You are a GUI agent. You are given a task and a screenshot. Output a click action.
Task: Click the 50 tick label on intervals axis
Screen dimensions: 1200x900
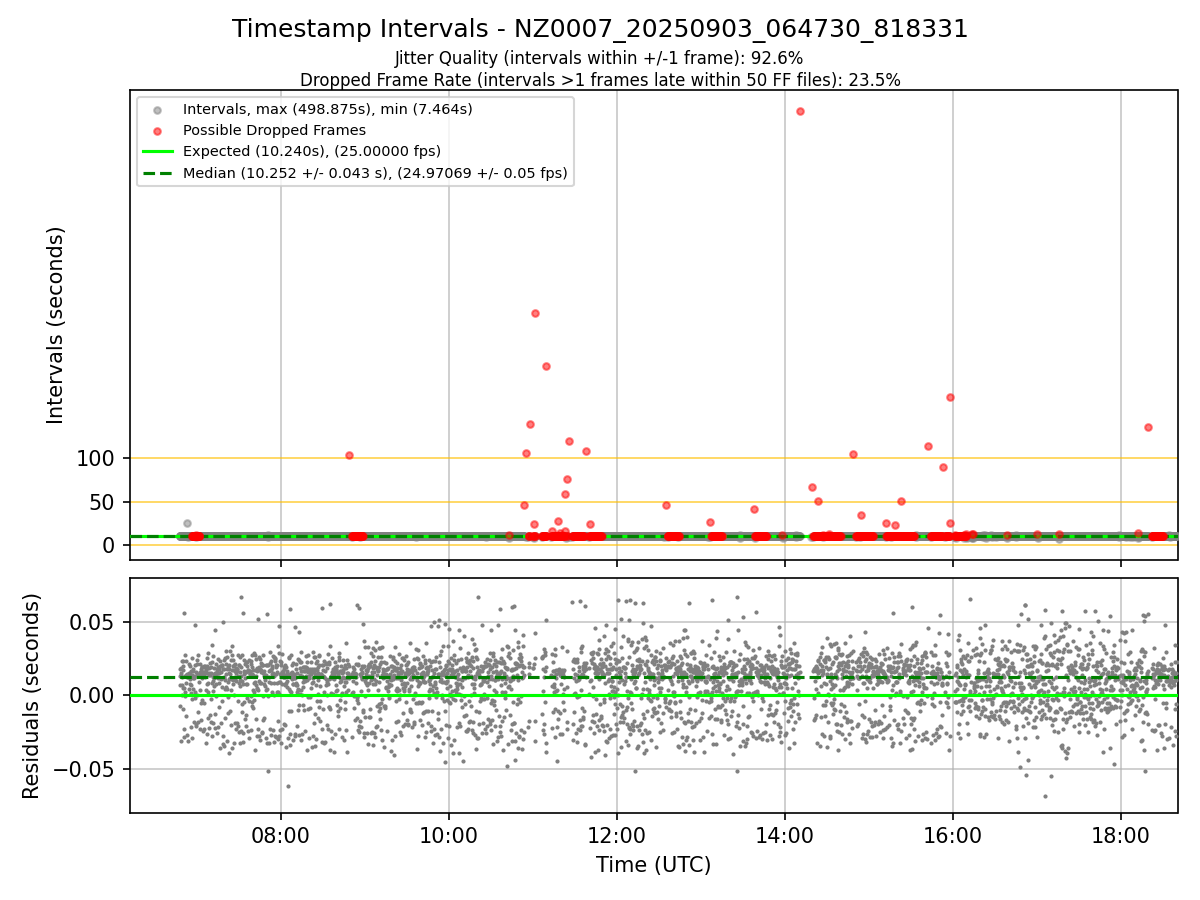104,503
